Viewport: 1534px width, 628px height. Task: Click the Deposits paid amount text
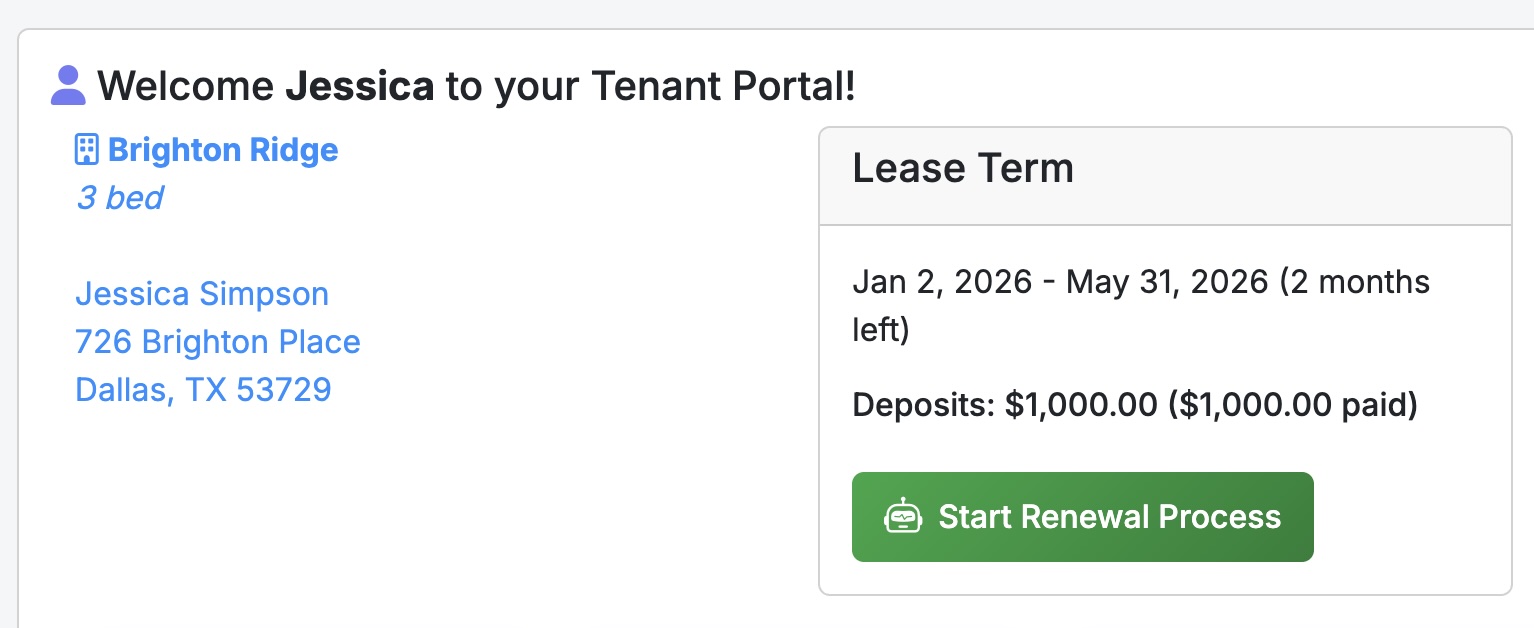point(1134,404)
